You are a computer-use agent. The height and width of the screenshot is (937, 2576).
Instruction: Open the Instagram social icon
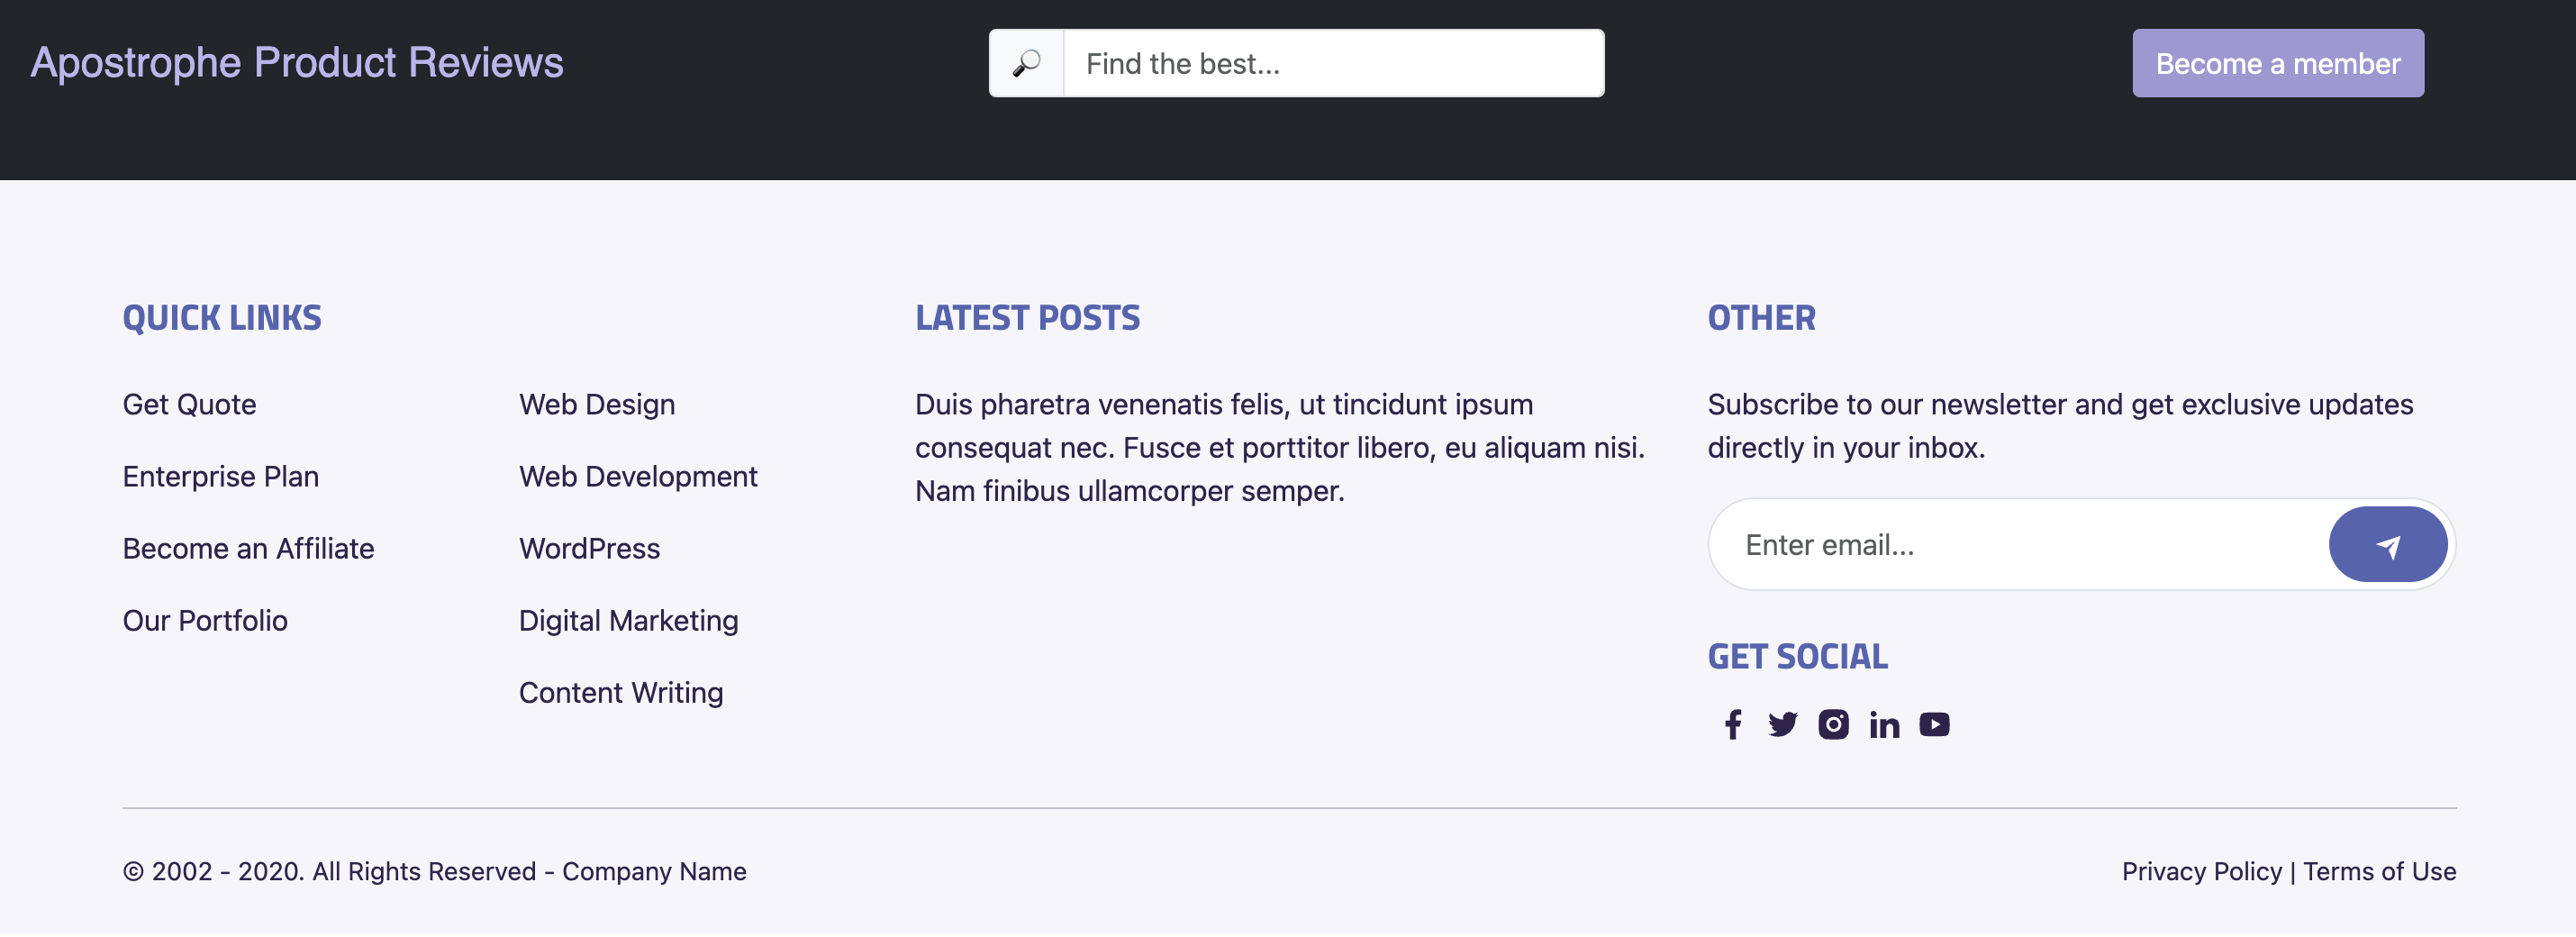click(x=1834, y=725)
